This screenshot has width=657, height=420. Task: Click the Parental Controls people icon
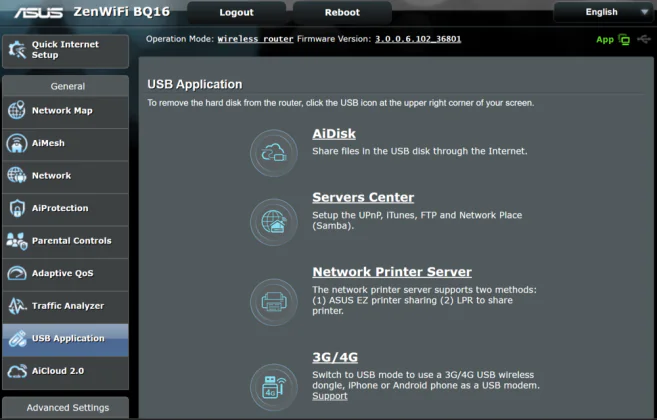17,241
